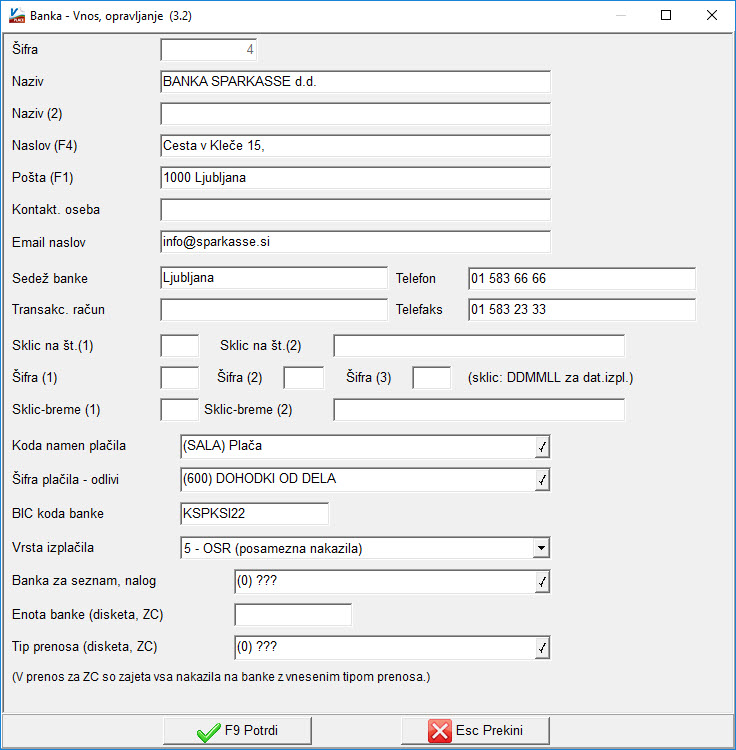Click the Naslov (F4) address field
This screenshot has height=750, width=736.
tap(355, 146)
